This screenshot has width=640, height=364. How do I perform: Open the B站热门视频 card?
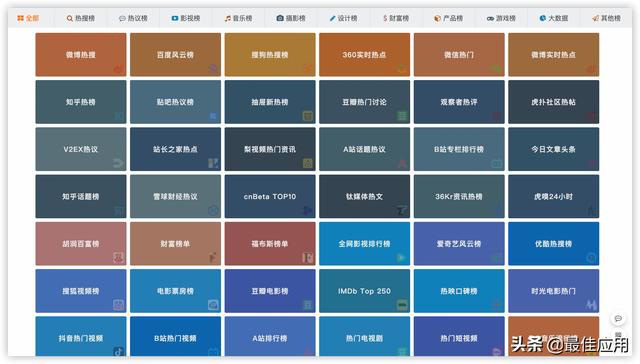[176, 337]
